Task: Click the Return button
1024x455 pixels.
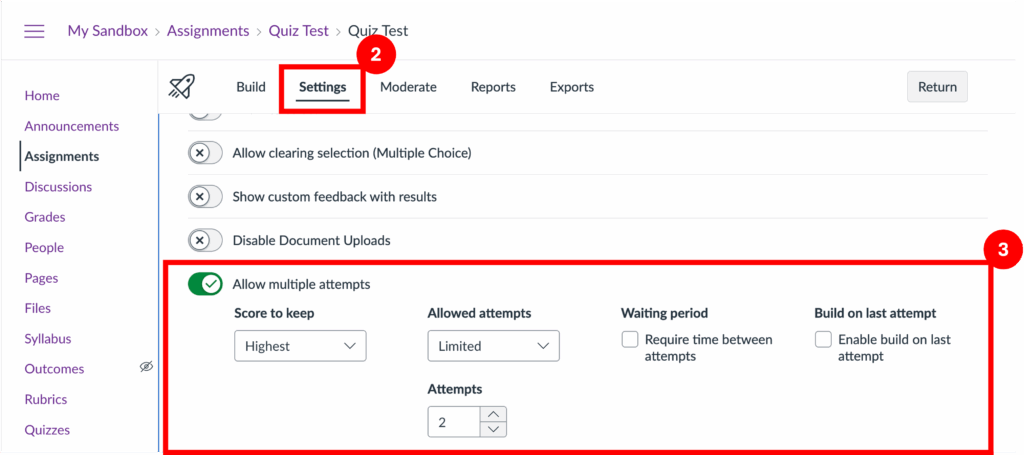Action: point(937,87)
